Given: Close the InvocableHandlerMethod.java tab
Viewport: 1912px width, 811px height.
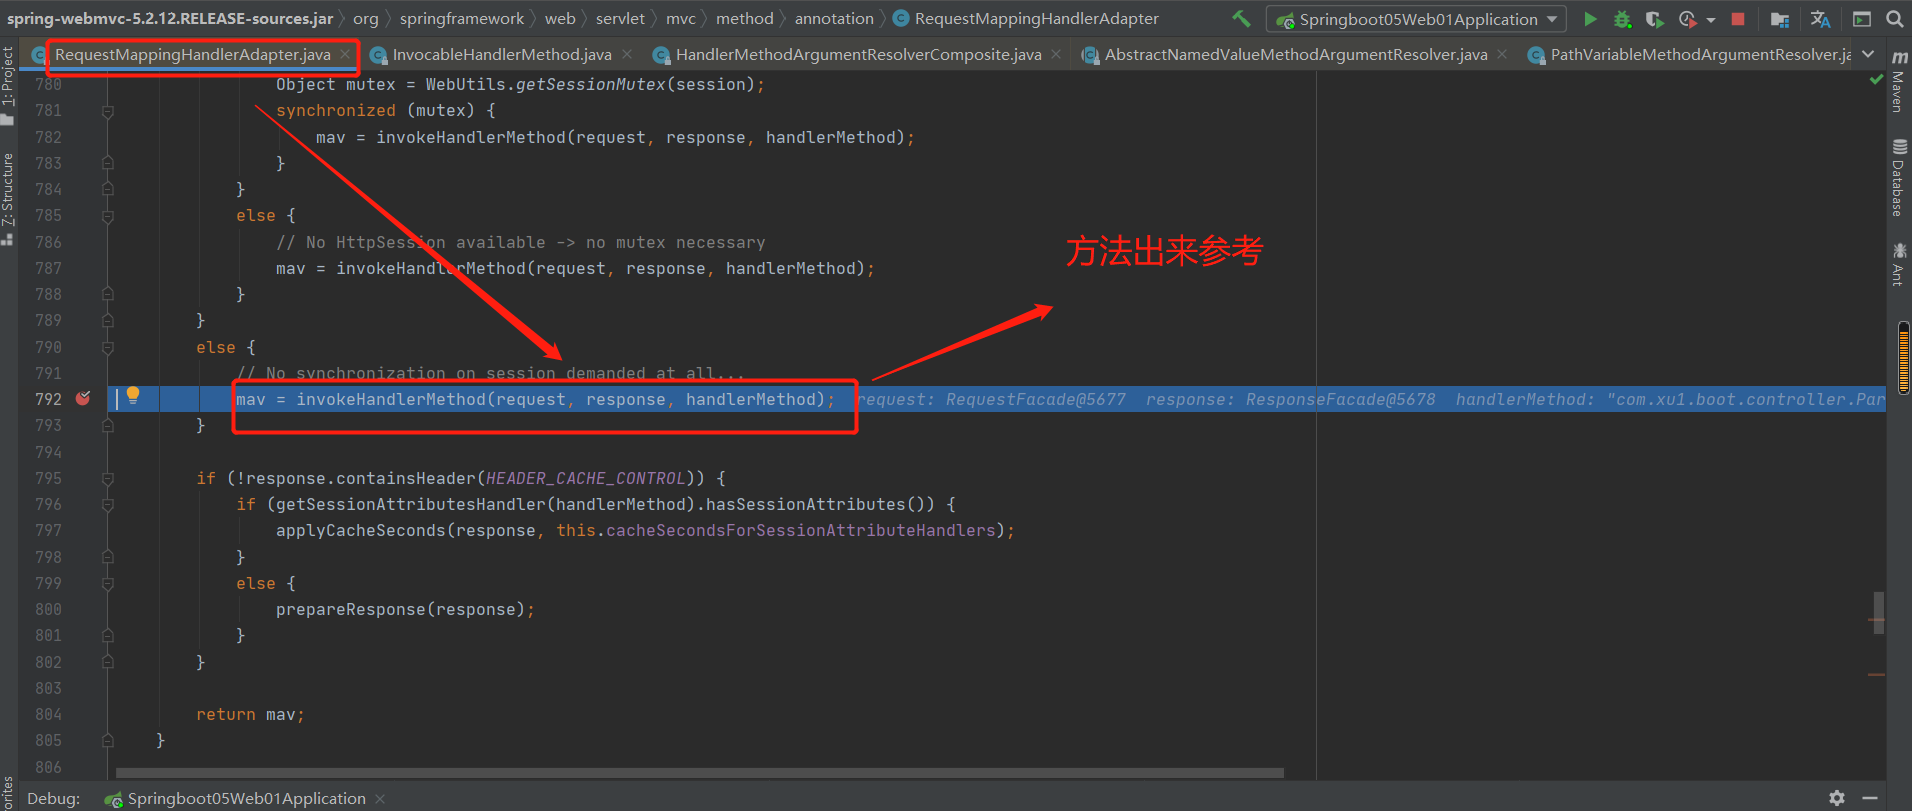Looking at the screenshot, I should (627, 54).
